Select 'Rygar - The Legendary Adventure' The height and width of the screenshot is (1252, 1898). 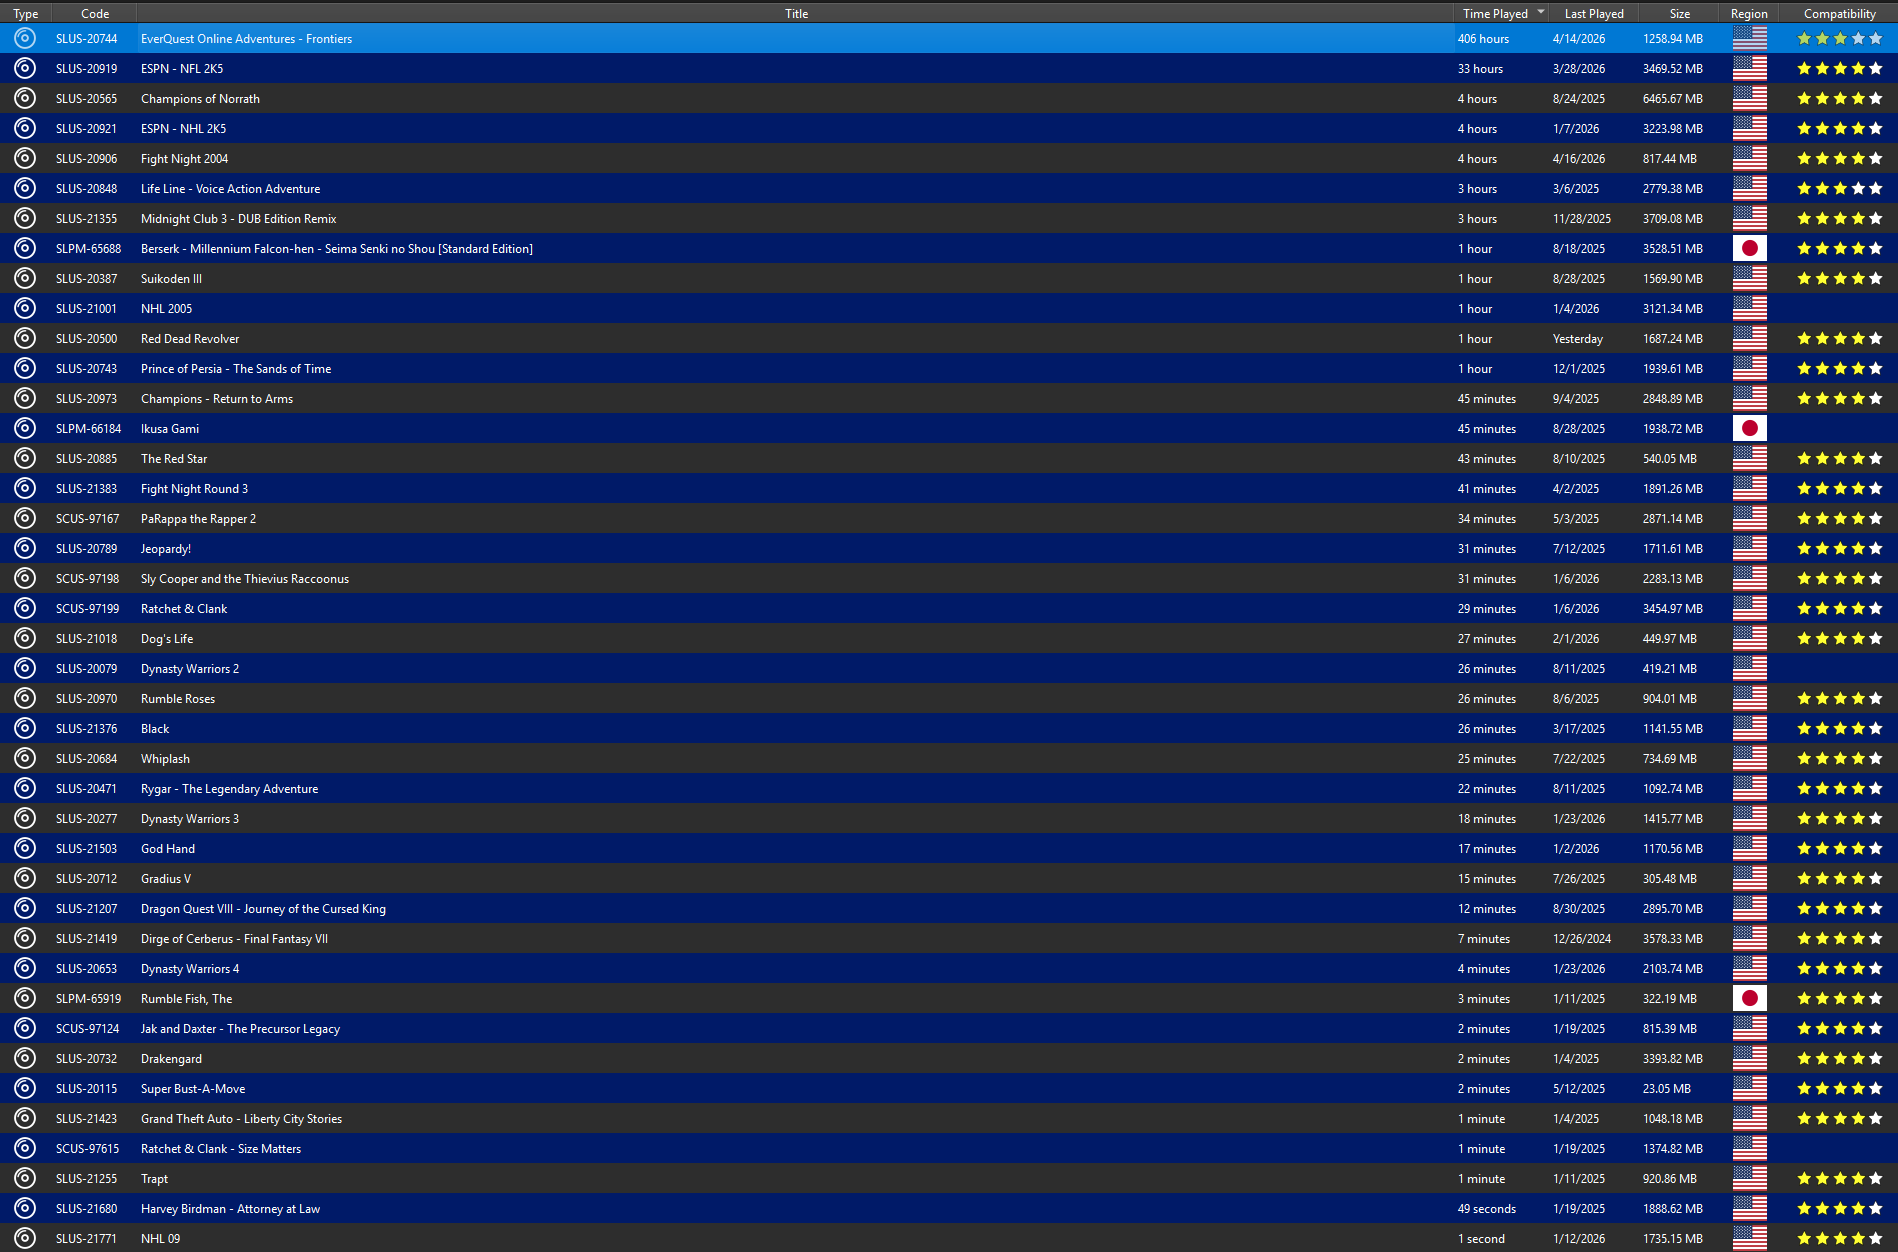(x=230, y=788)
